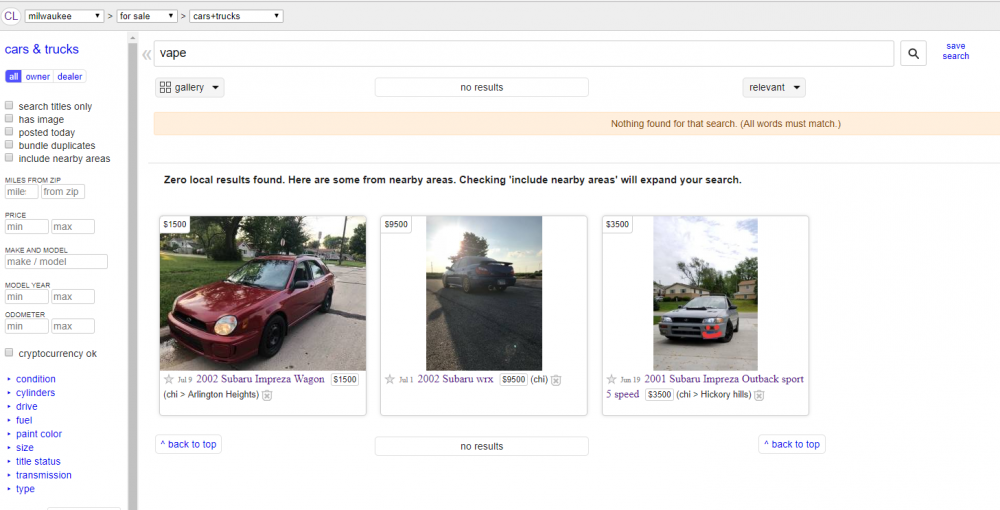The height and width of the screenshot is (510, 1000).
Task: Select the dealer tab
Action: point(70,76)
